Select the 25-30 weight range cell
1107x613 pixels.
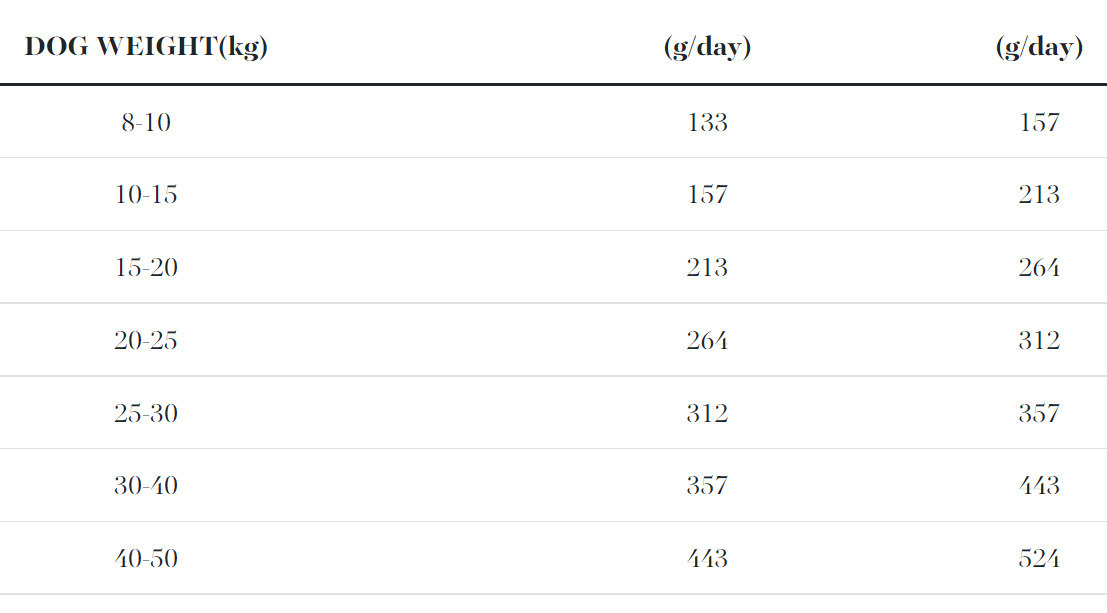click(146, 413)
